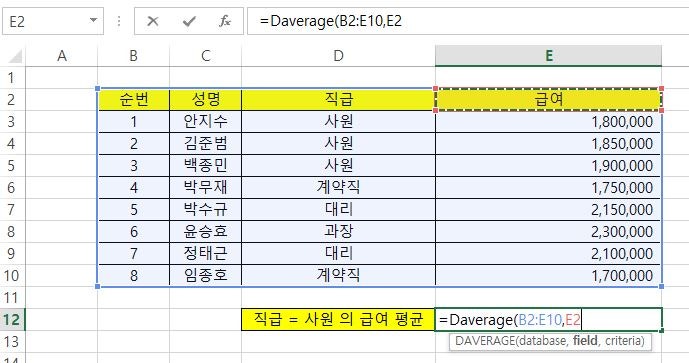Click cell E12 containing the Daverage formula

[x=548, y=319]
